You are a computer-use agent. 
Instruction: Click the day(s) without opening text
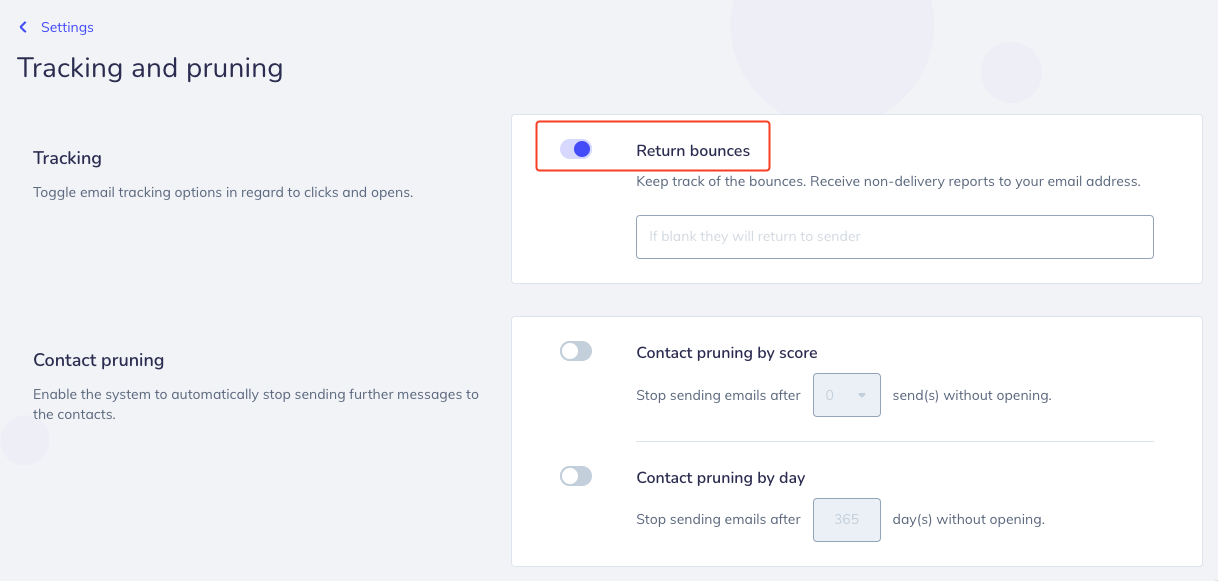click(969, 520)
